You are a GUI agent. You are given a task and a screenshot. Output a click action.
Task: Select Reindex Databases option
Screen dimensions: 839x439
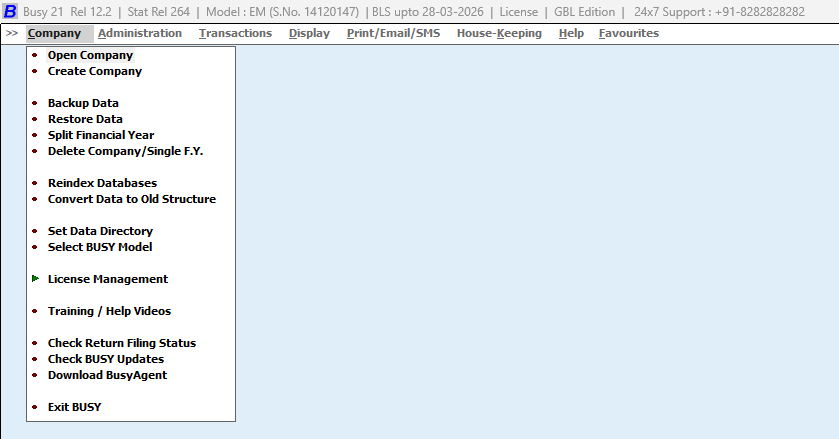pos(102,183)
